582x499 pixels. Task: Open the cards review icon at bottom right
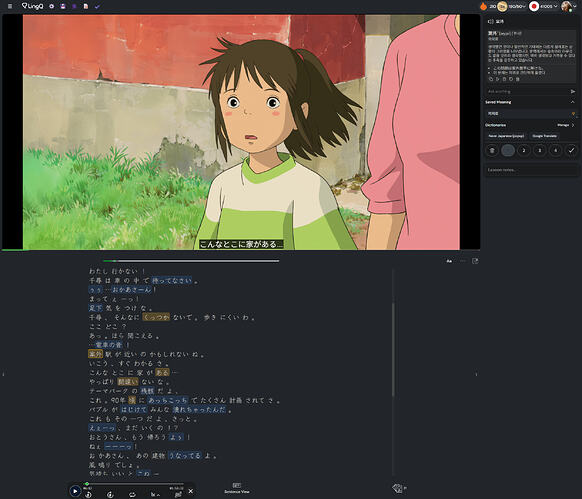coord(398,488)
